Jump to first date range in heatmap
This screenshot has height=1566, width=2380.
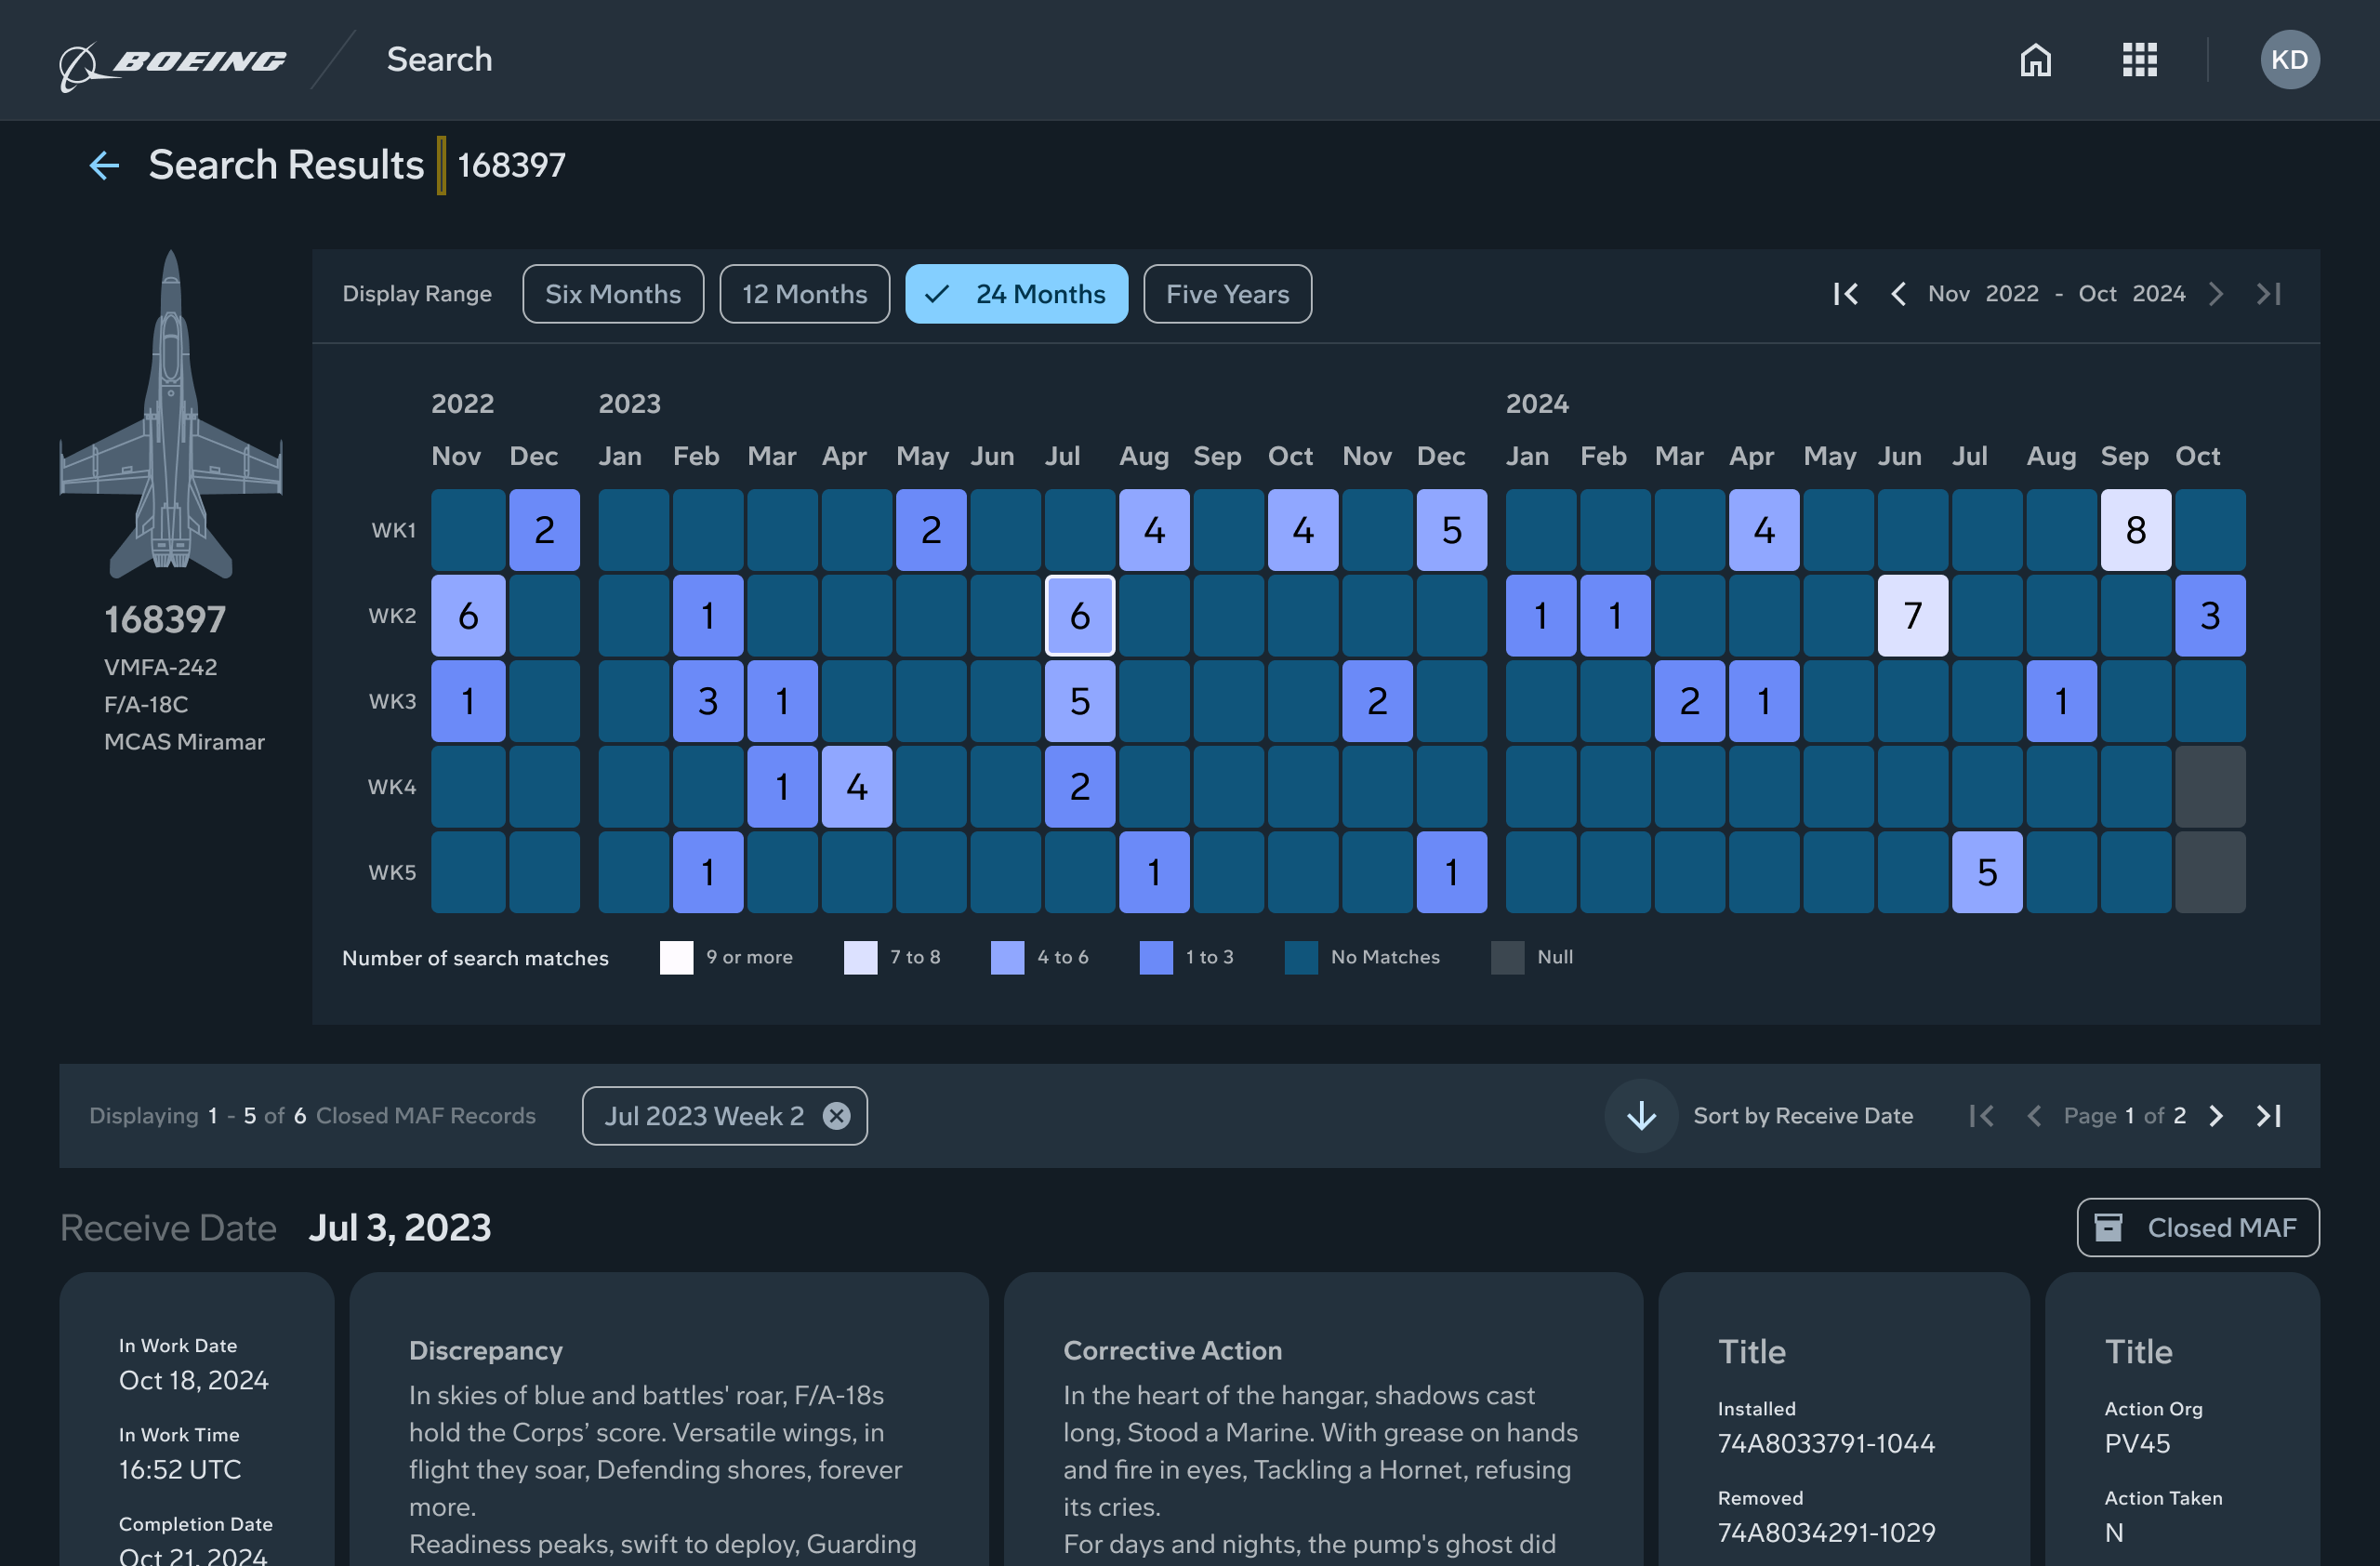click(x=1846, y=294)
